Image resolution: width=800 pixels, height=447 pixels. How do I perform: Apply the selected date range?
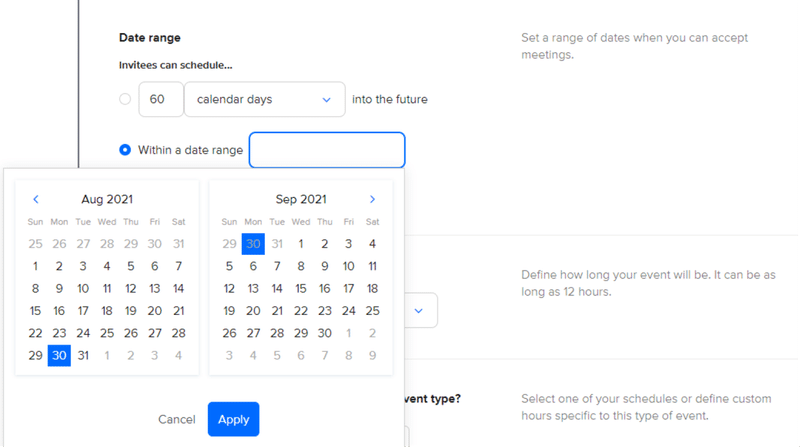pos(233,419)
